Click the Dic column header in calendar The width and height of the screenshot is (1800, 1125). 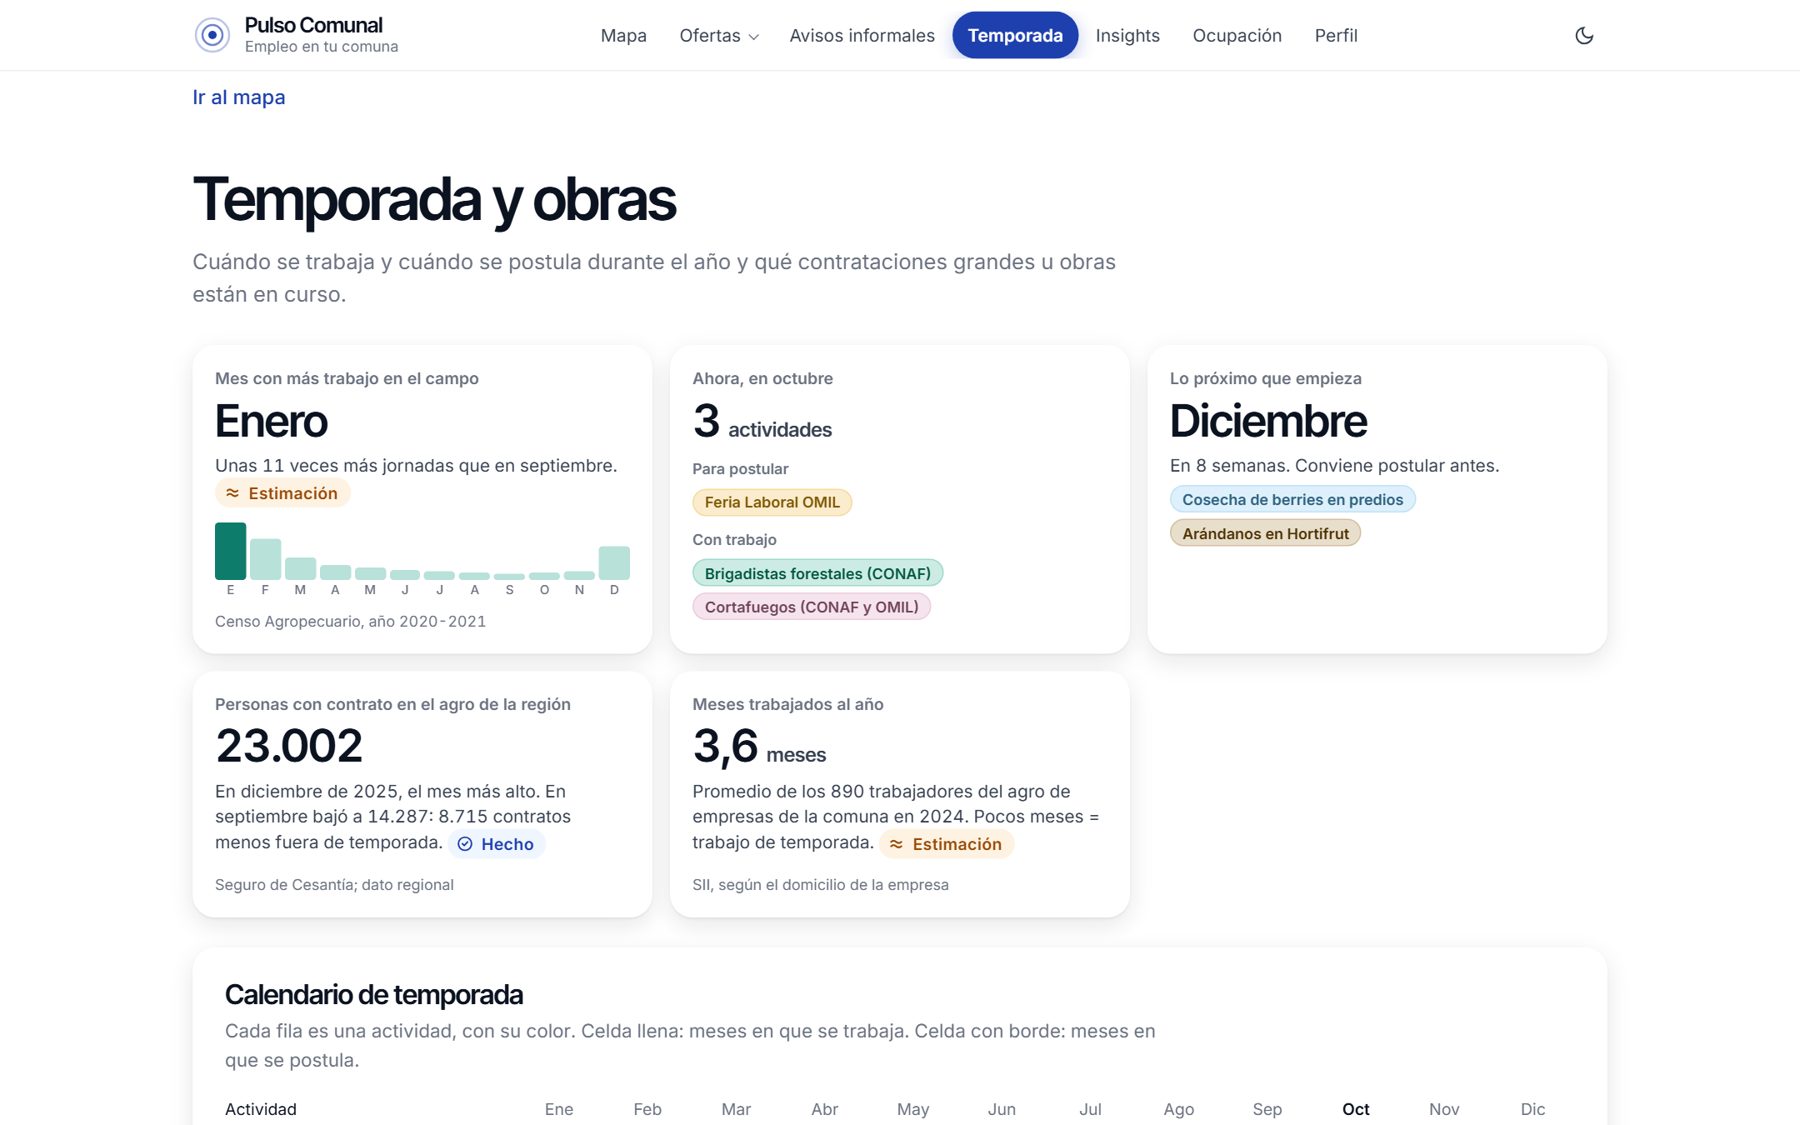pyautogui.click(x=1533, y=1109)
